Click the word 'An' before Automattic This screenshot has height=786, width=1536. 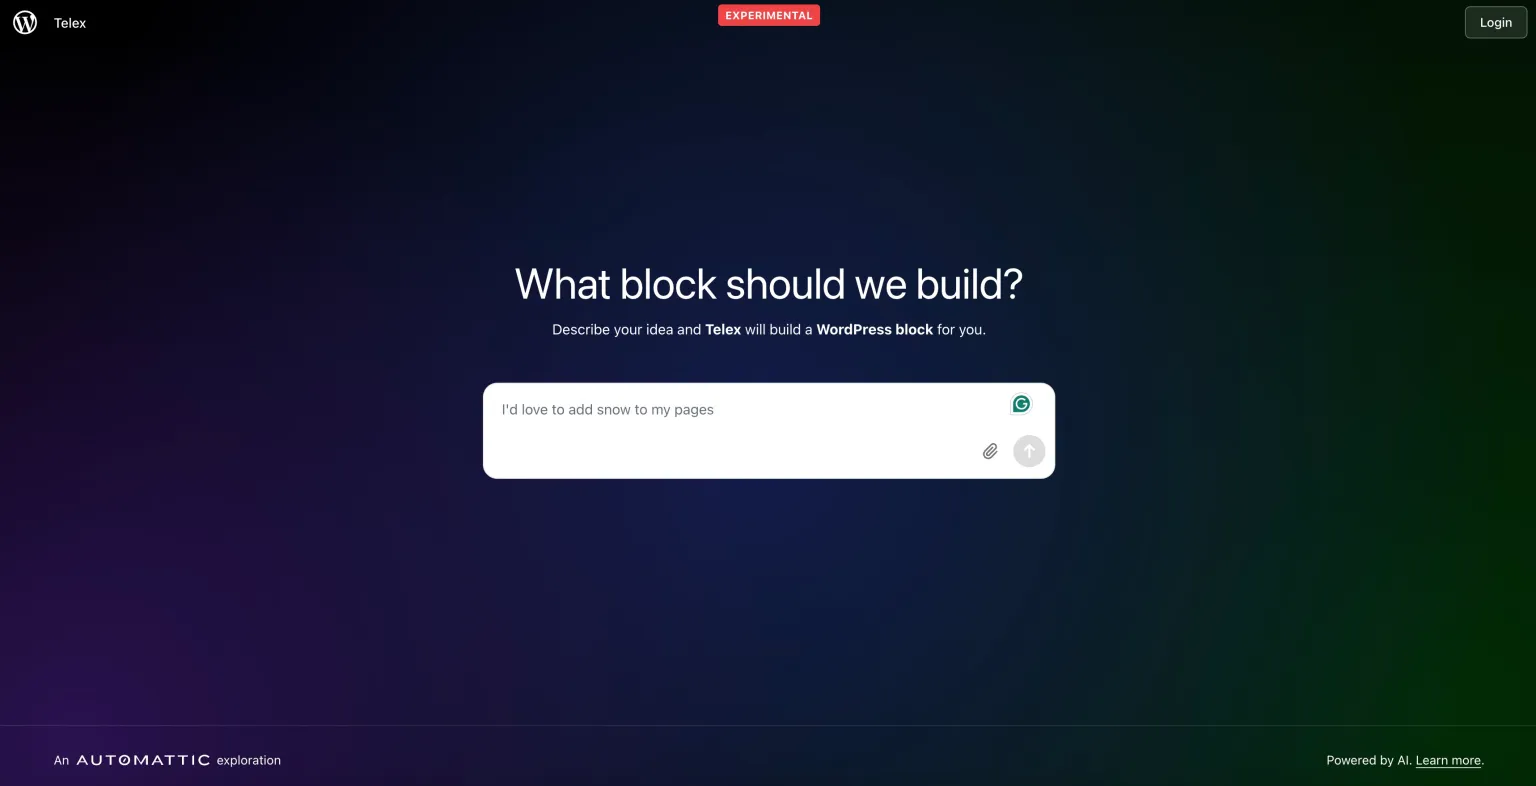point(62,760)
